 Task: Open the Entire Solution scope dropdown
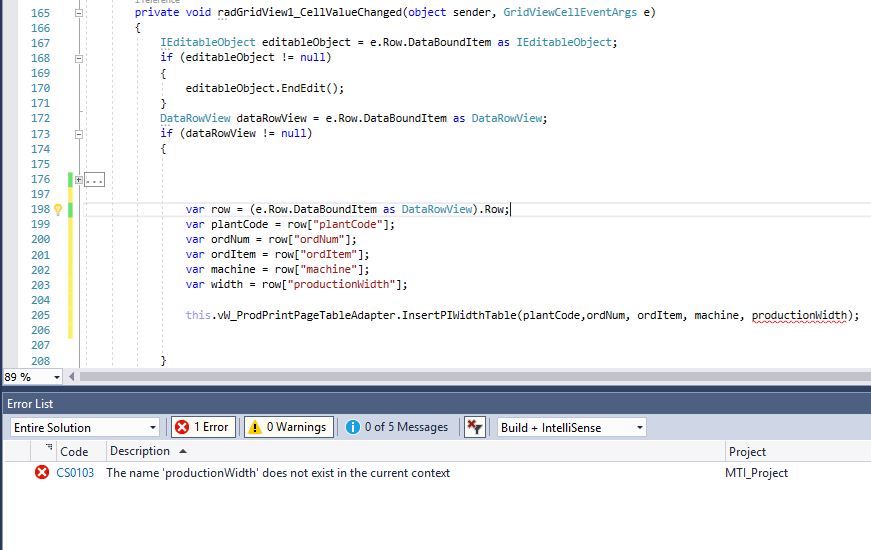point(85,428)
